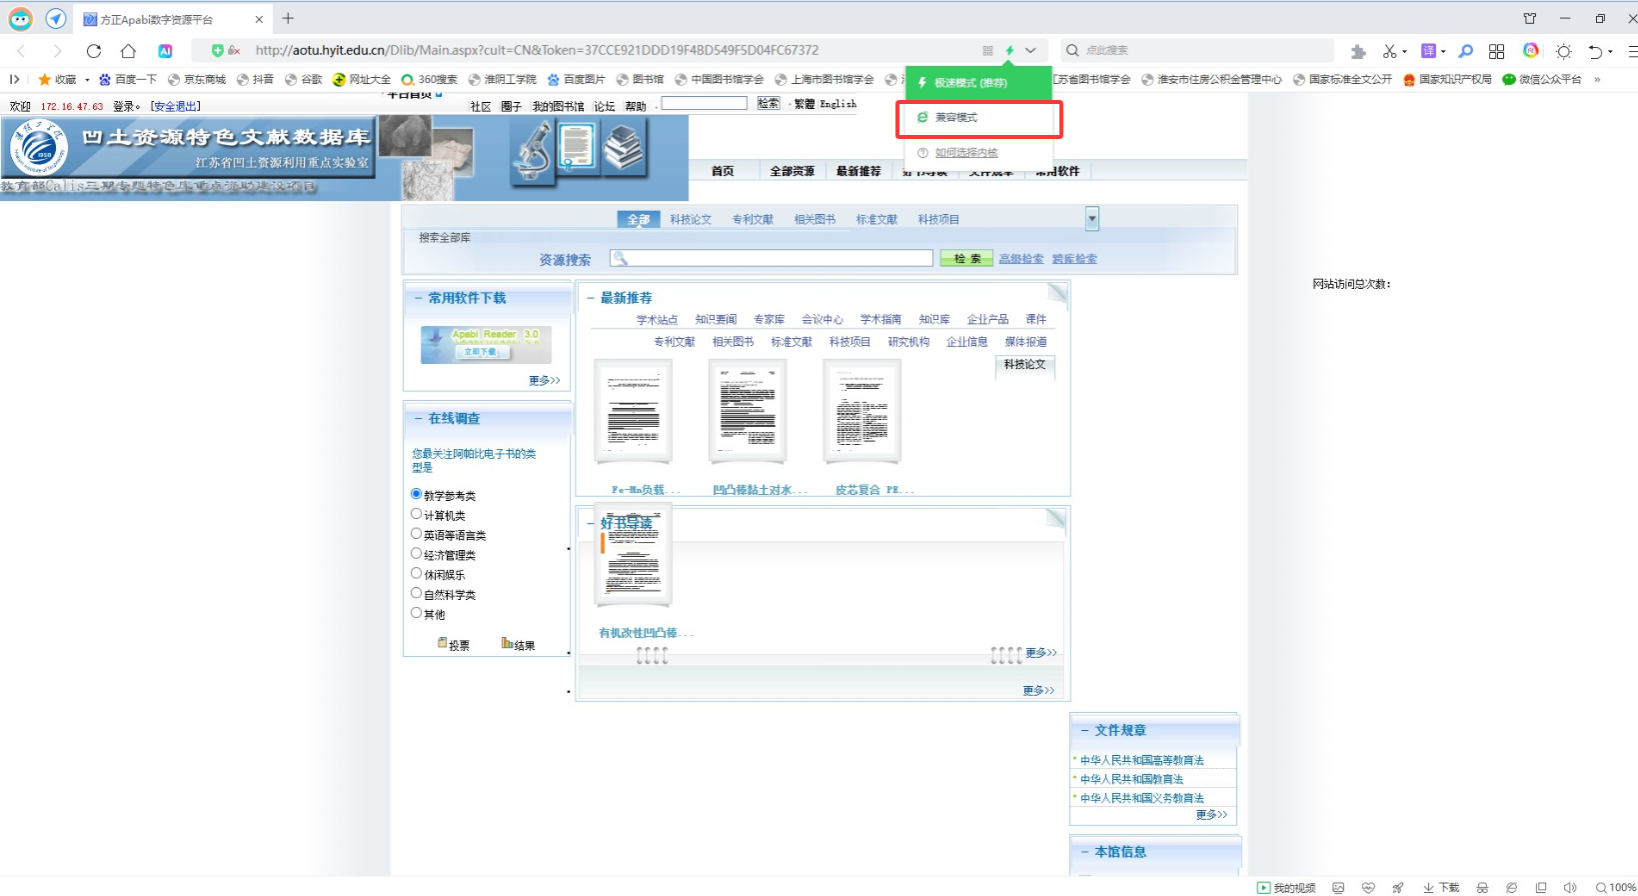Click the speaker mute icon in status bar
Image resolution: width=1638 pixels, height=896 pixels.
[1570, 888]
